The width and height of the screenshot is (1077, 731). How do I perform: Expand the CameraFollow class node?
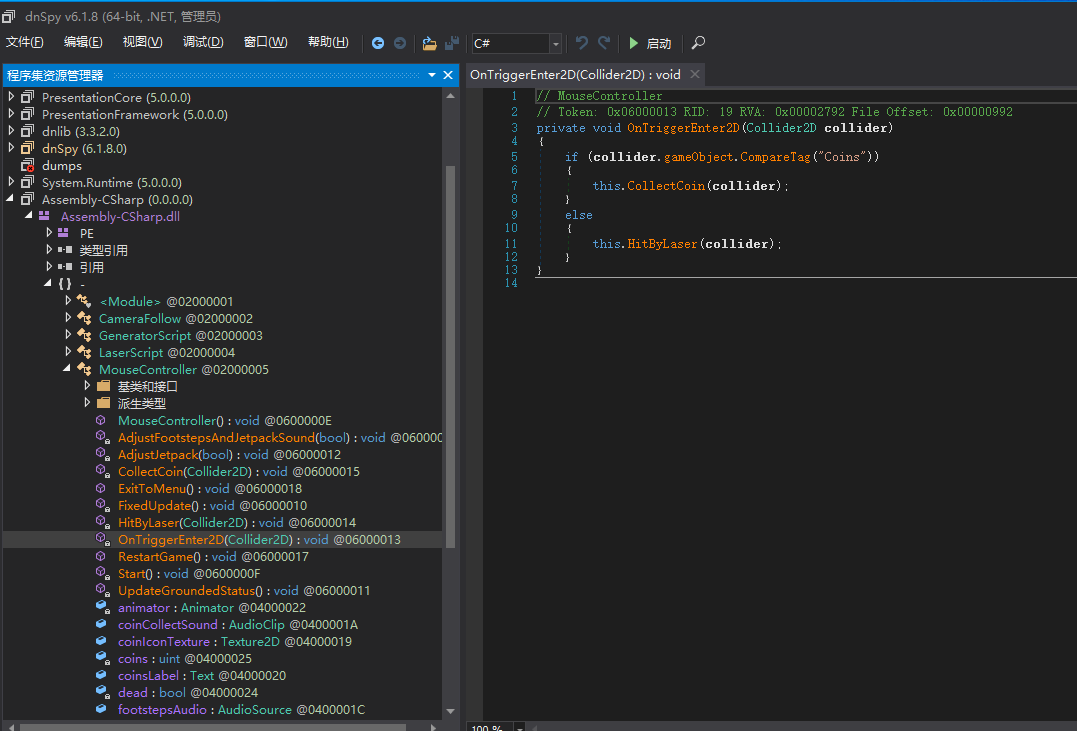click(68, 318)
